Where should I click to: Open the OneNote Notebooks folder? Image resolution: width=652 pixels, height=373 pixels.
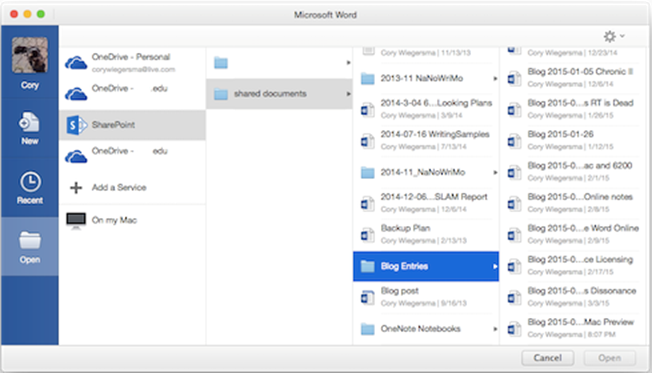[426, 329]
